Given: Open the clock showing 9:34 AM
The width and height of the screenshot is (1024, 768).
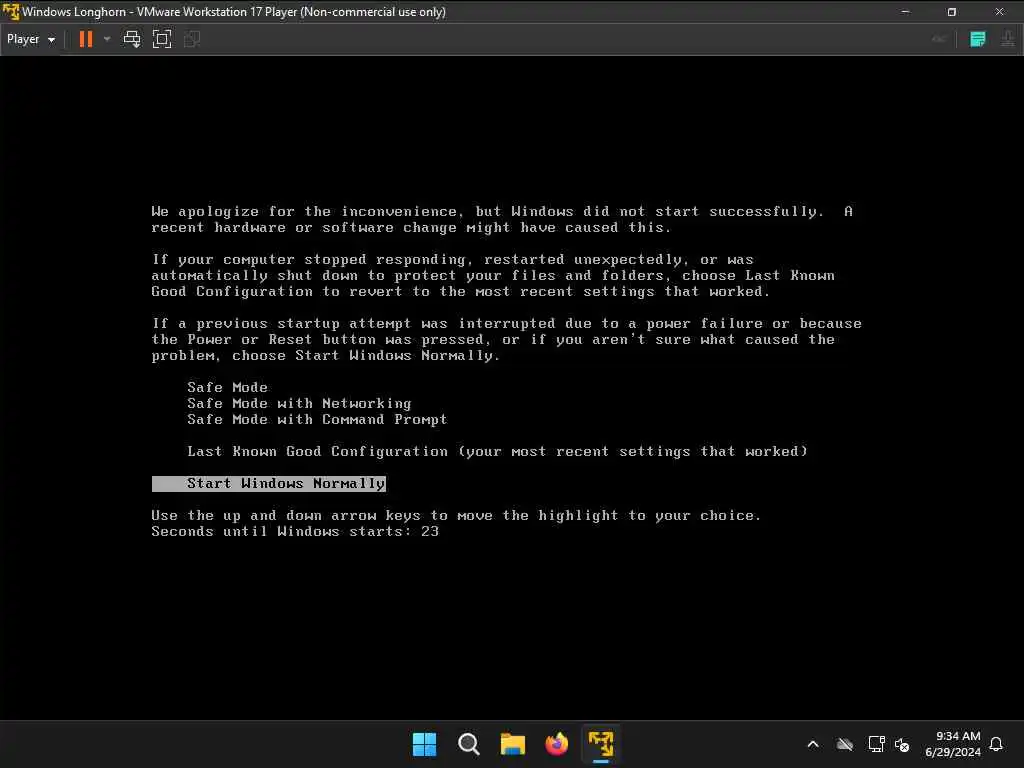Looking at the screenshot, I should point(953,744).
